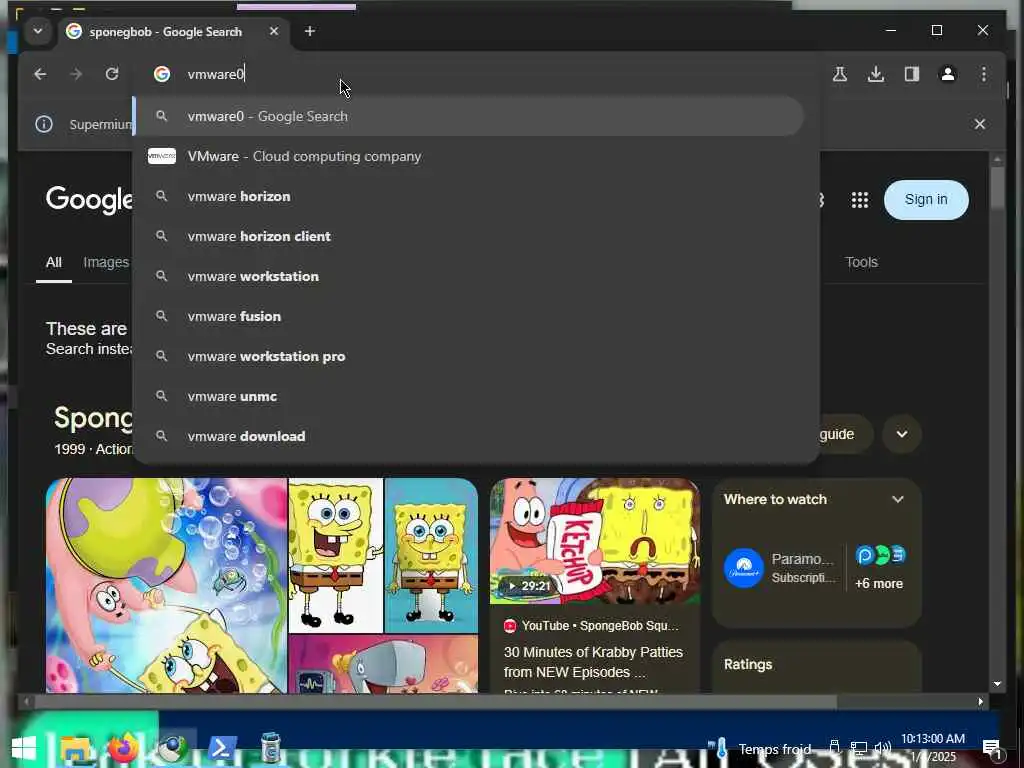
Task: Open PowerShell from the taskbar
Action: coord(221,748)
